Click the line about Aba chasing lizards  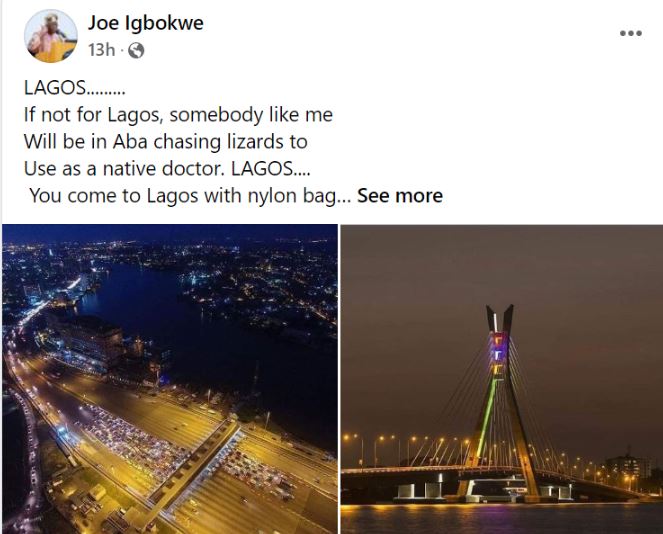coord(165,142)
